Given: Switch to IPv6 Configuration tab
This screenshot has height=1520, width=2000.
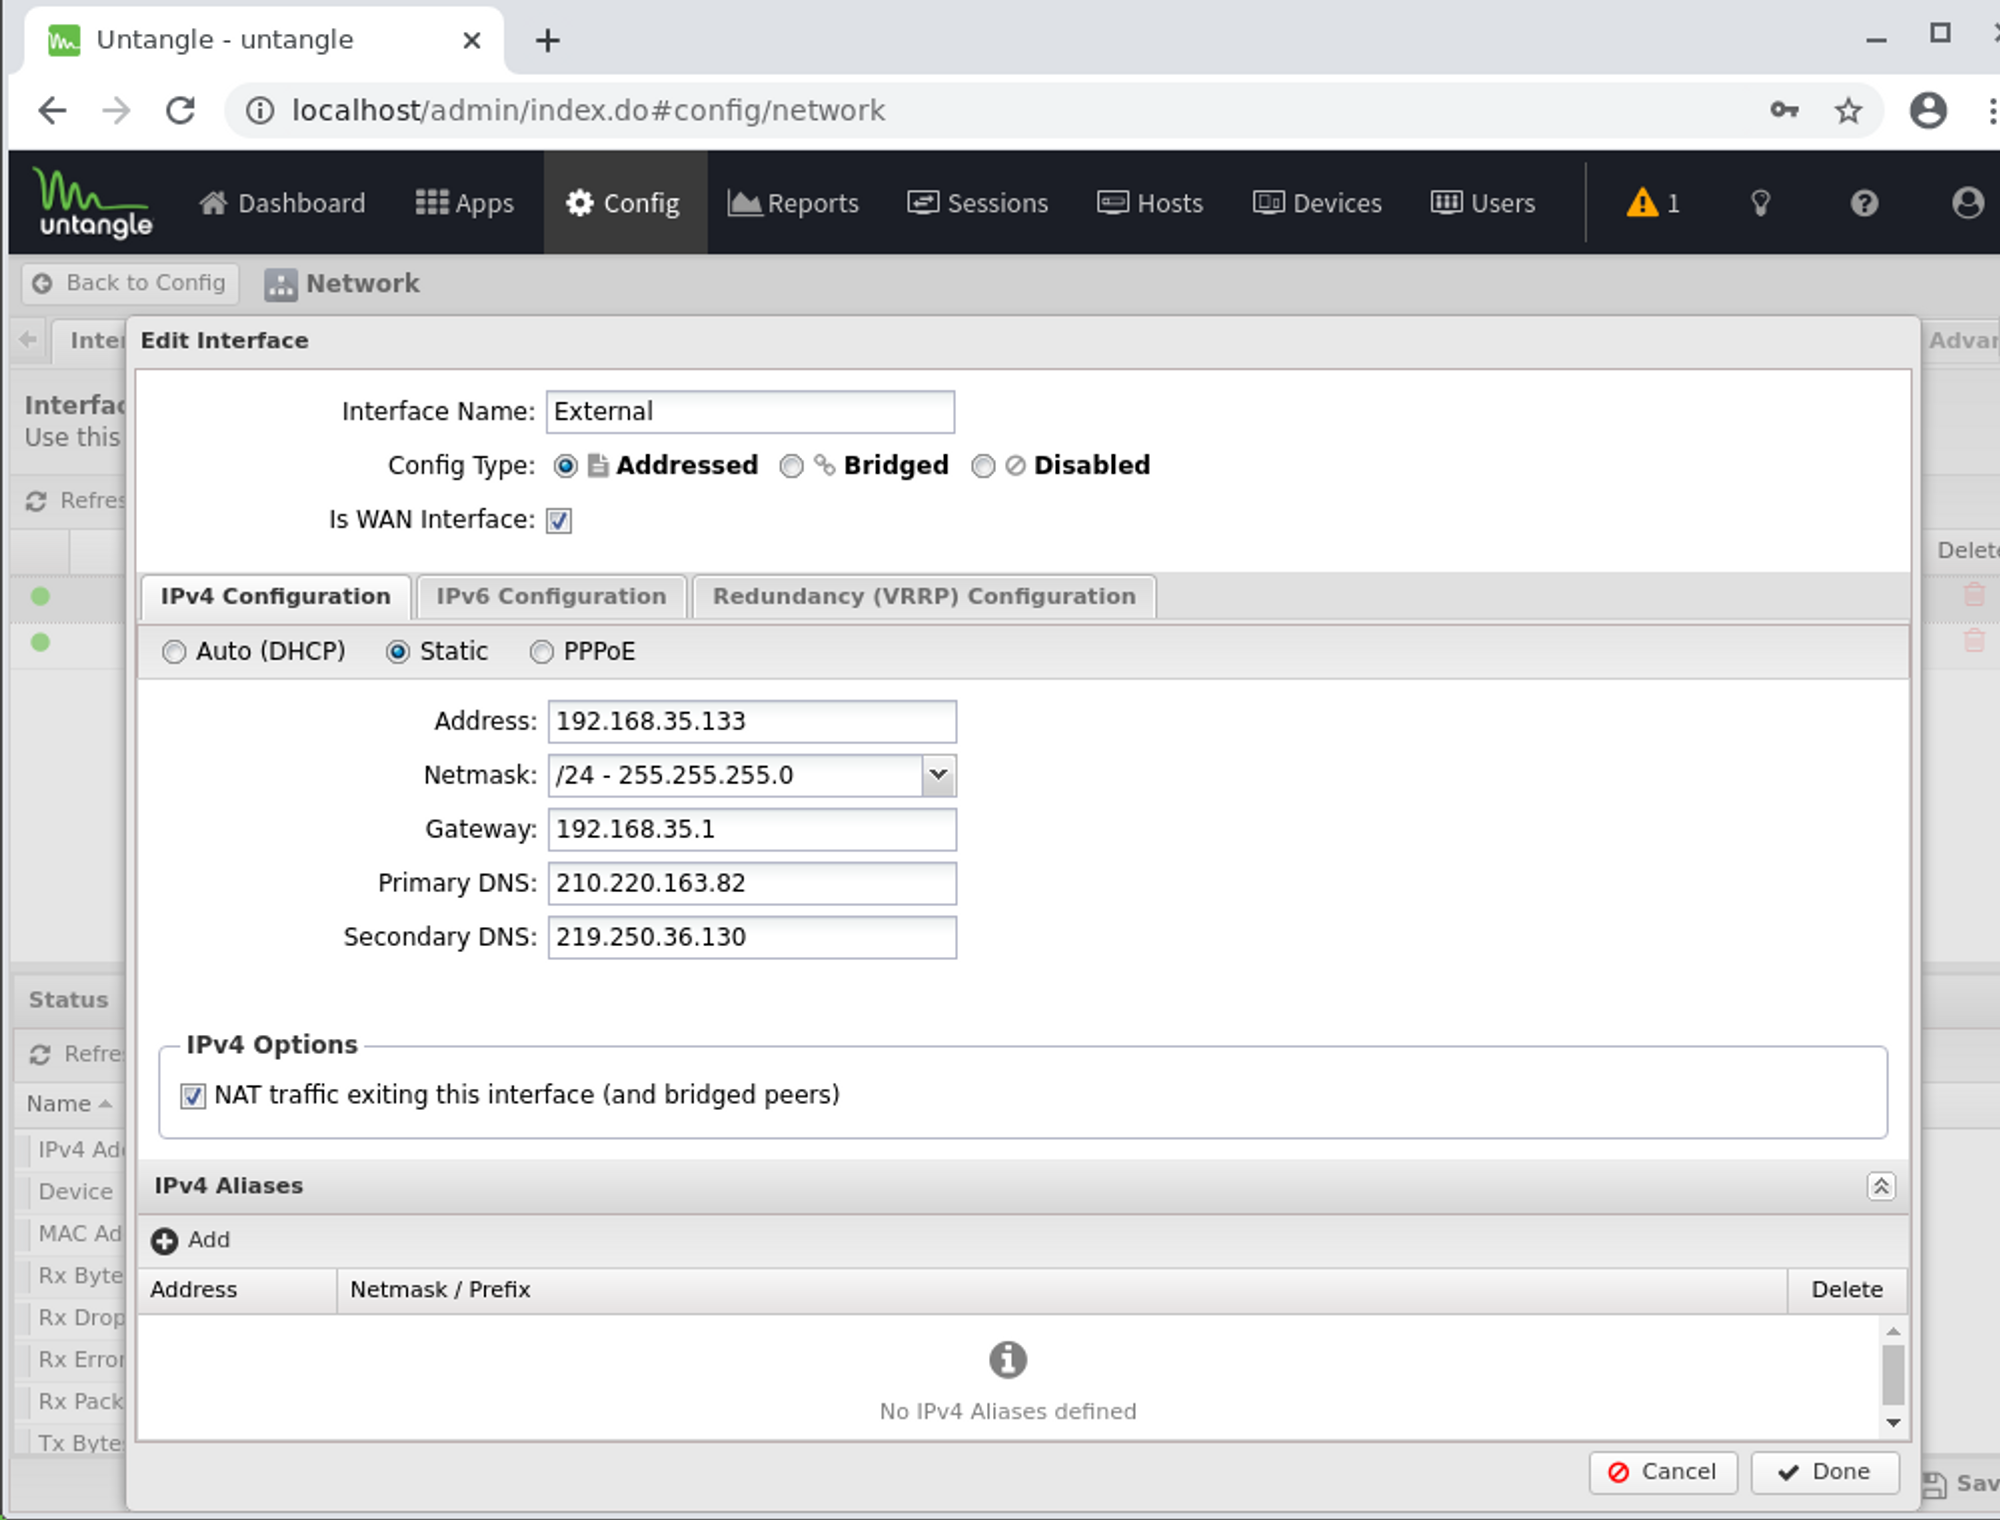Looking at the screenshot, I should [551, 597].
